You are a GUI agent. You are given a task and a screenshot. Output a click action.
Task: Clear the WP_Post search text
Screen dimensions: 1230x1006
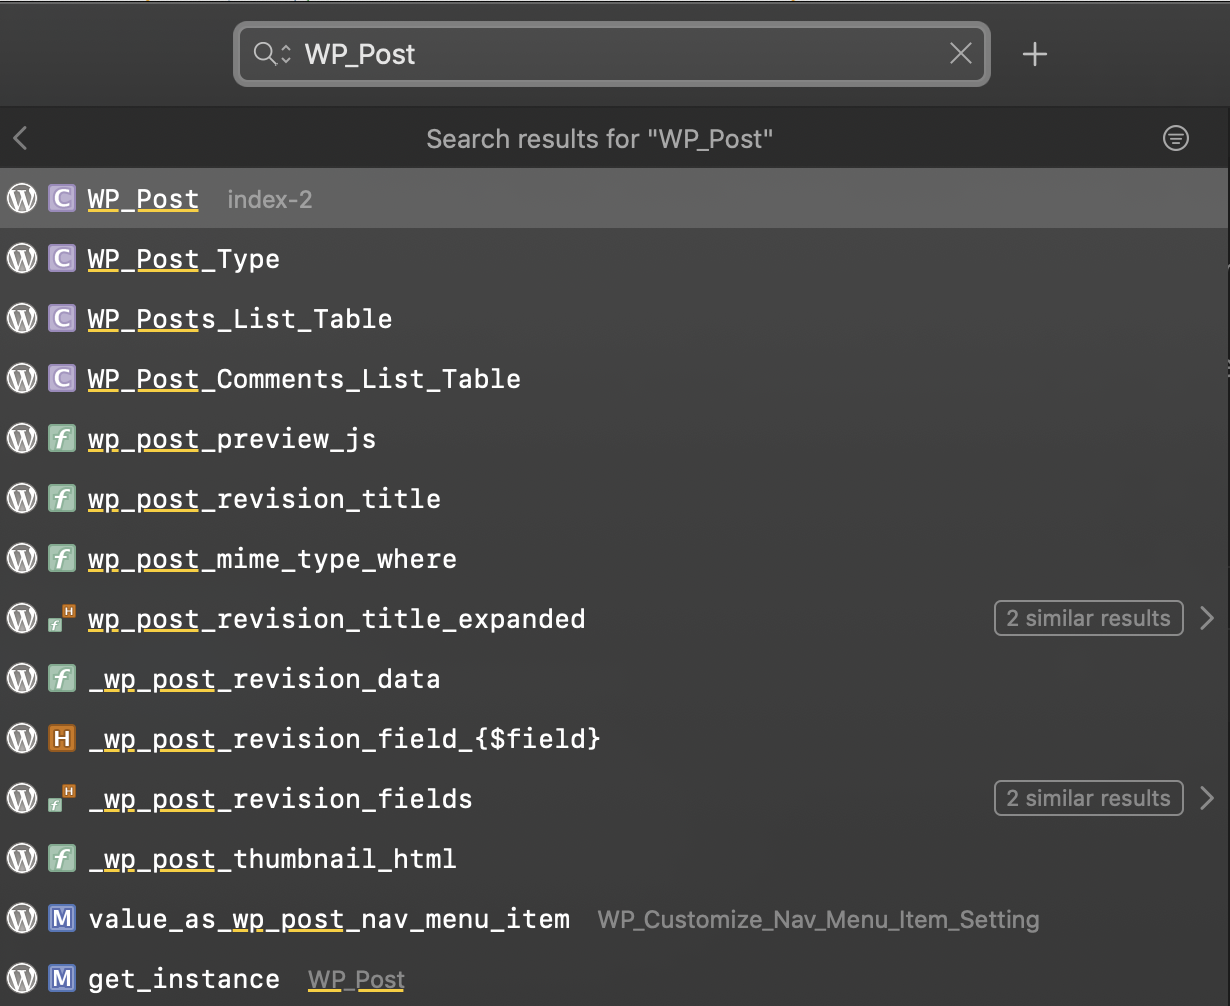[x=960, y=54]
